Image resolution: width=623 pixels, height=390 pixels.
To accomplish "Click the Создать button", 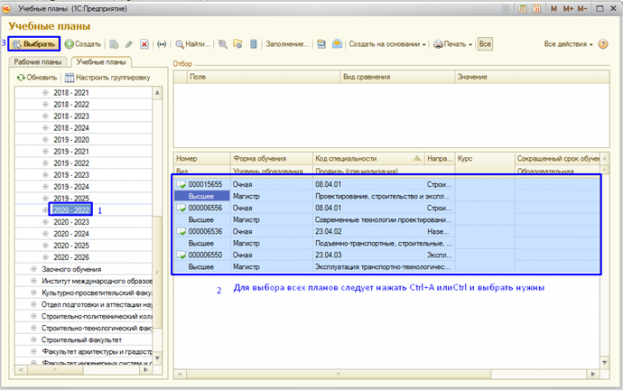I will coord(83,44).
